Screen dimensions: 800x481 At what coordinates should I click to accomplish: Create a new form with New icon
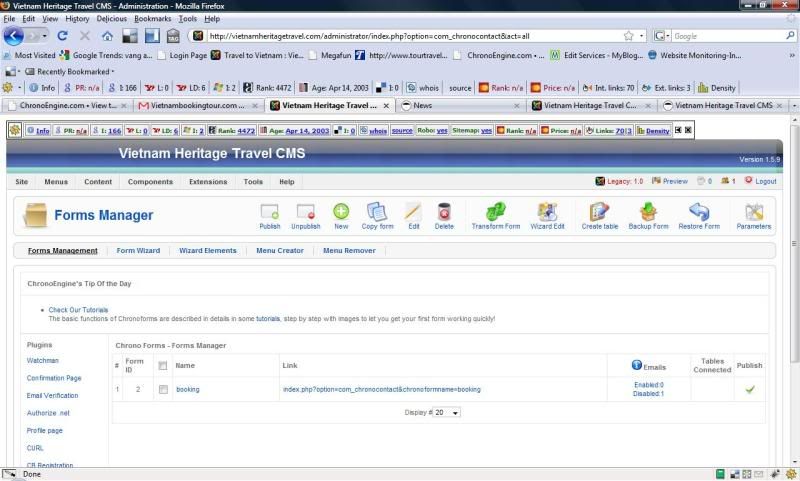341,211
